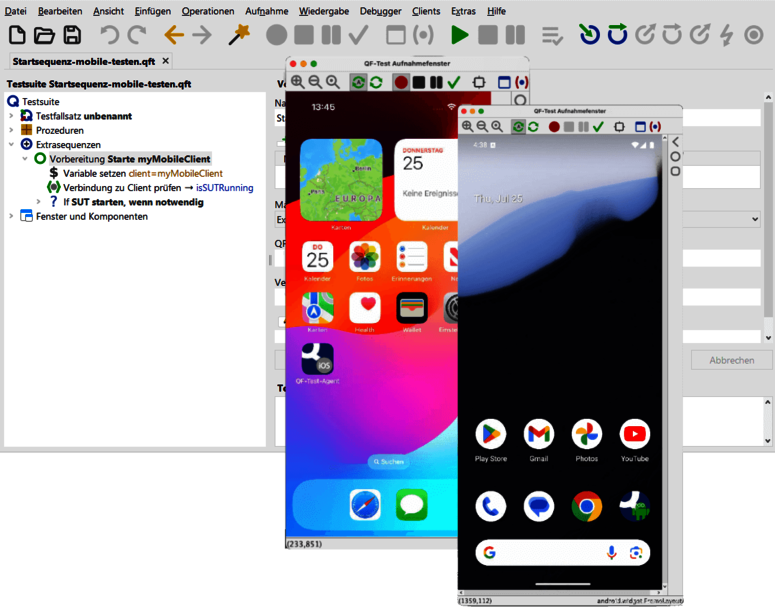Collapse the Extrasequenzen tree node
This screenshot has width=775, height=607.
tap(11, 144)
